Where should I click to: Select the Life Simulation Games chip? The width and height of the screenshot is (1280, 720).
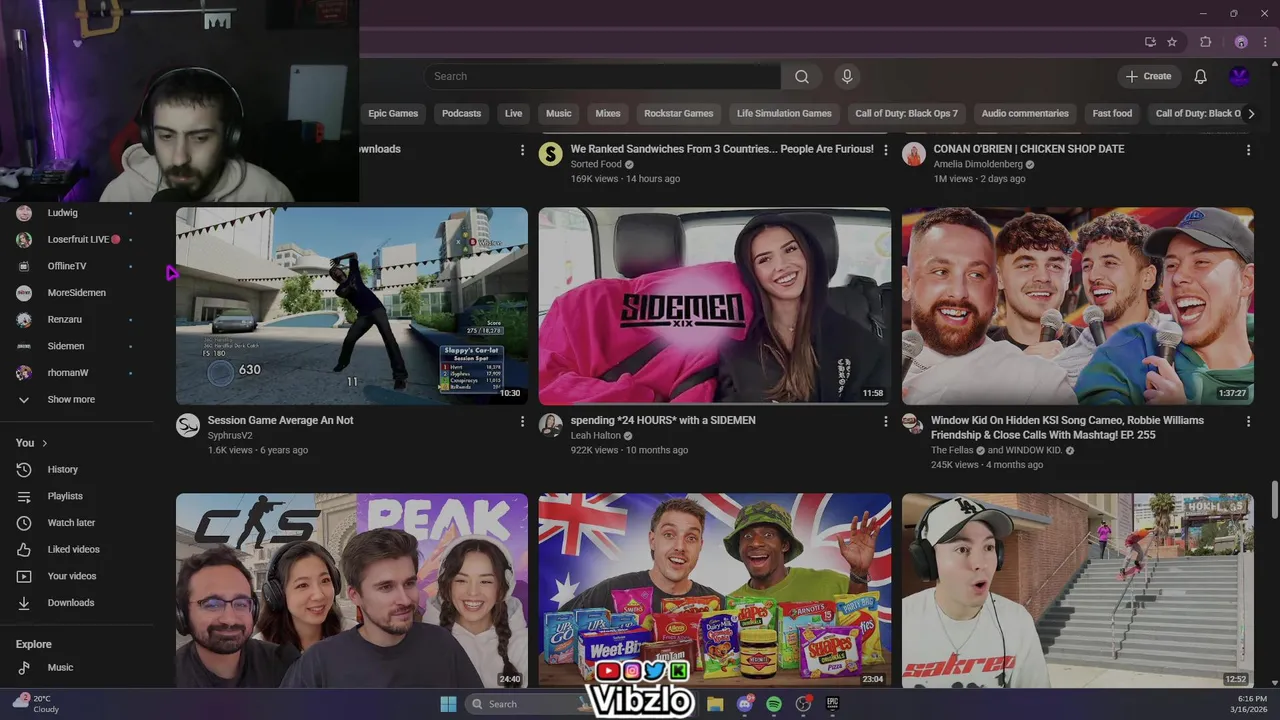784,114
